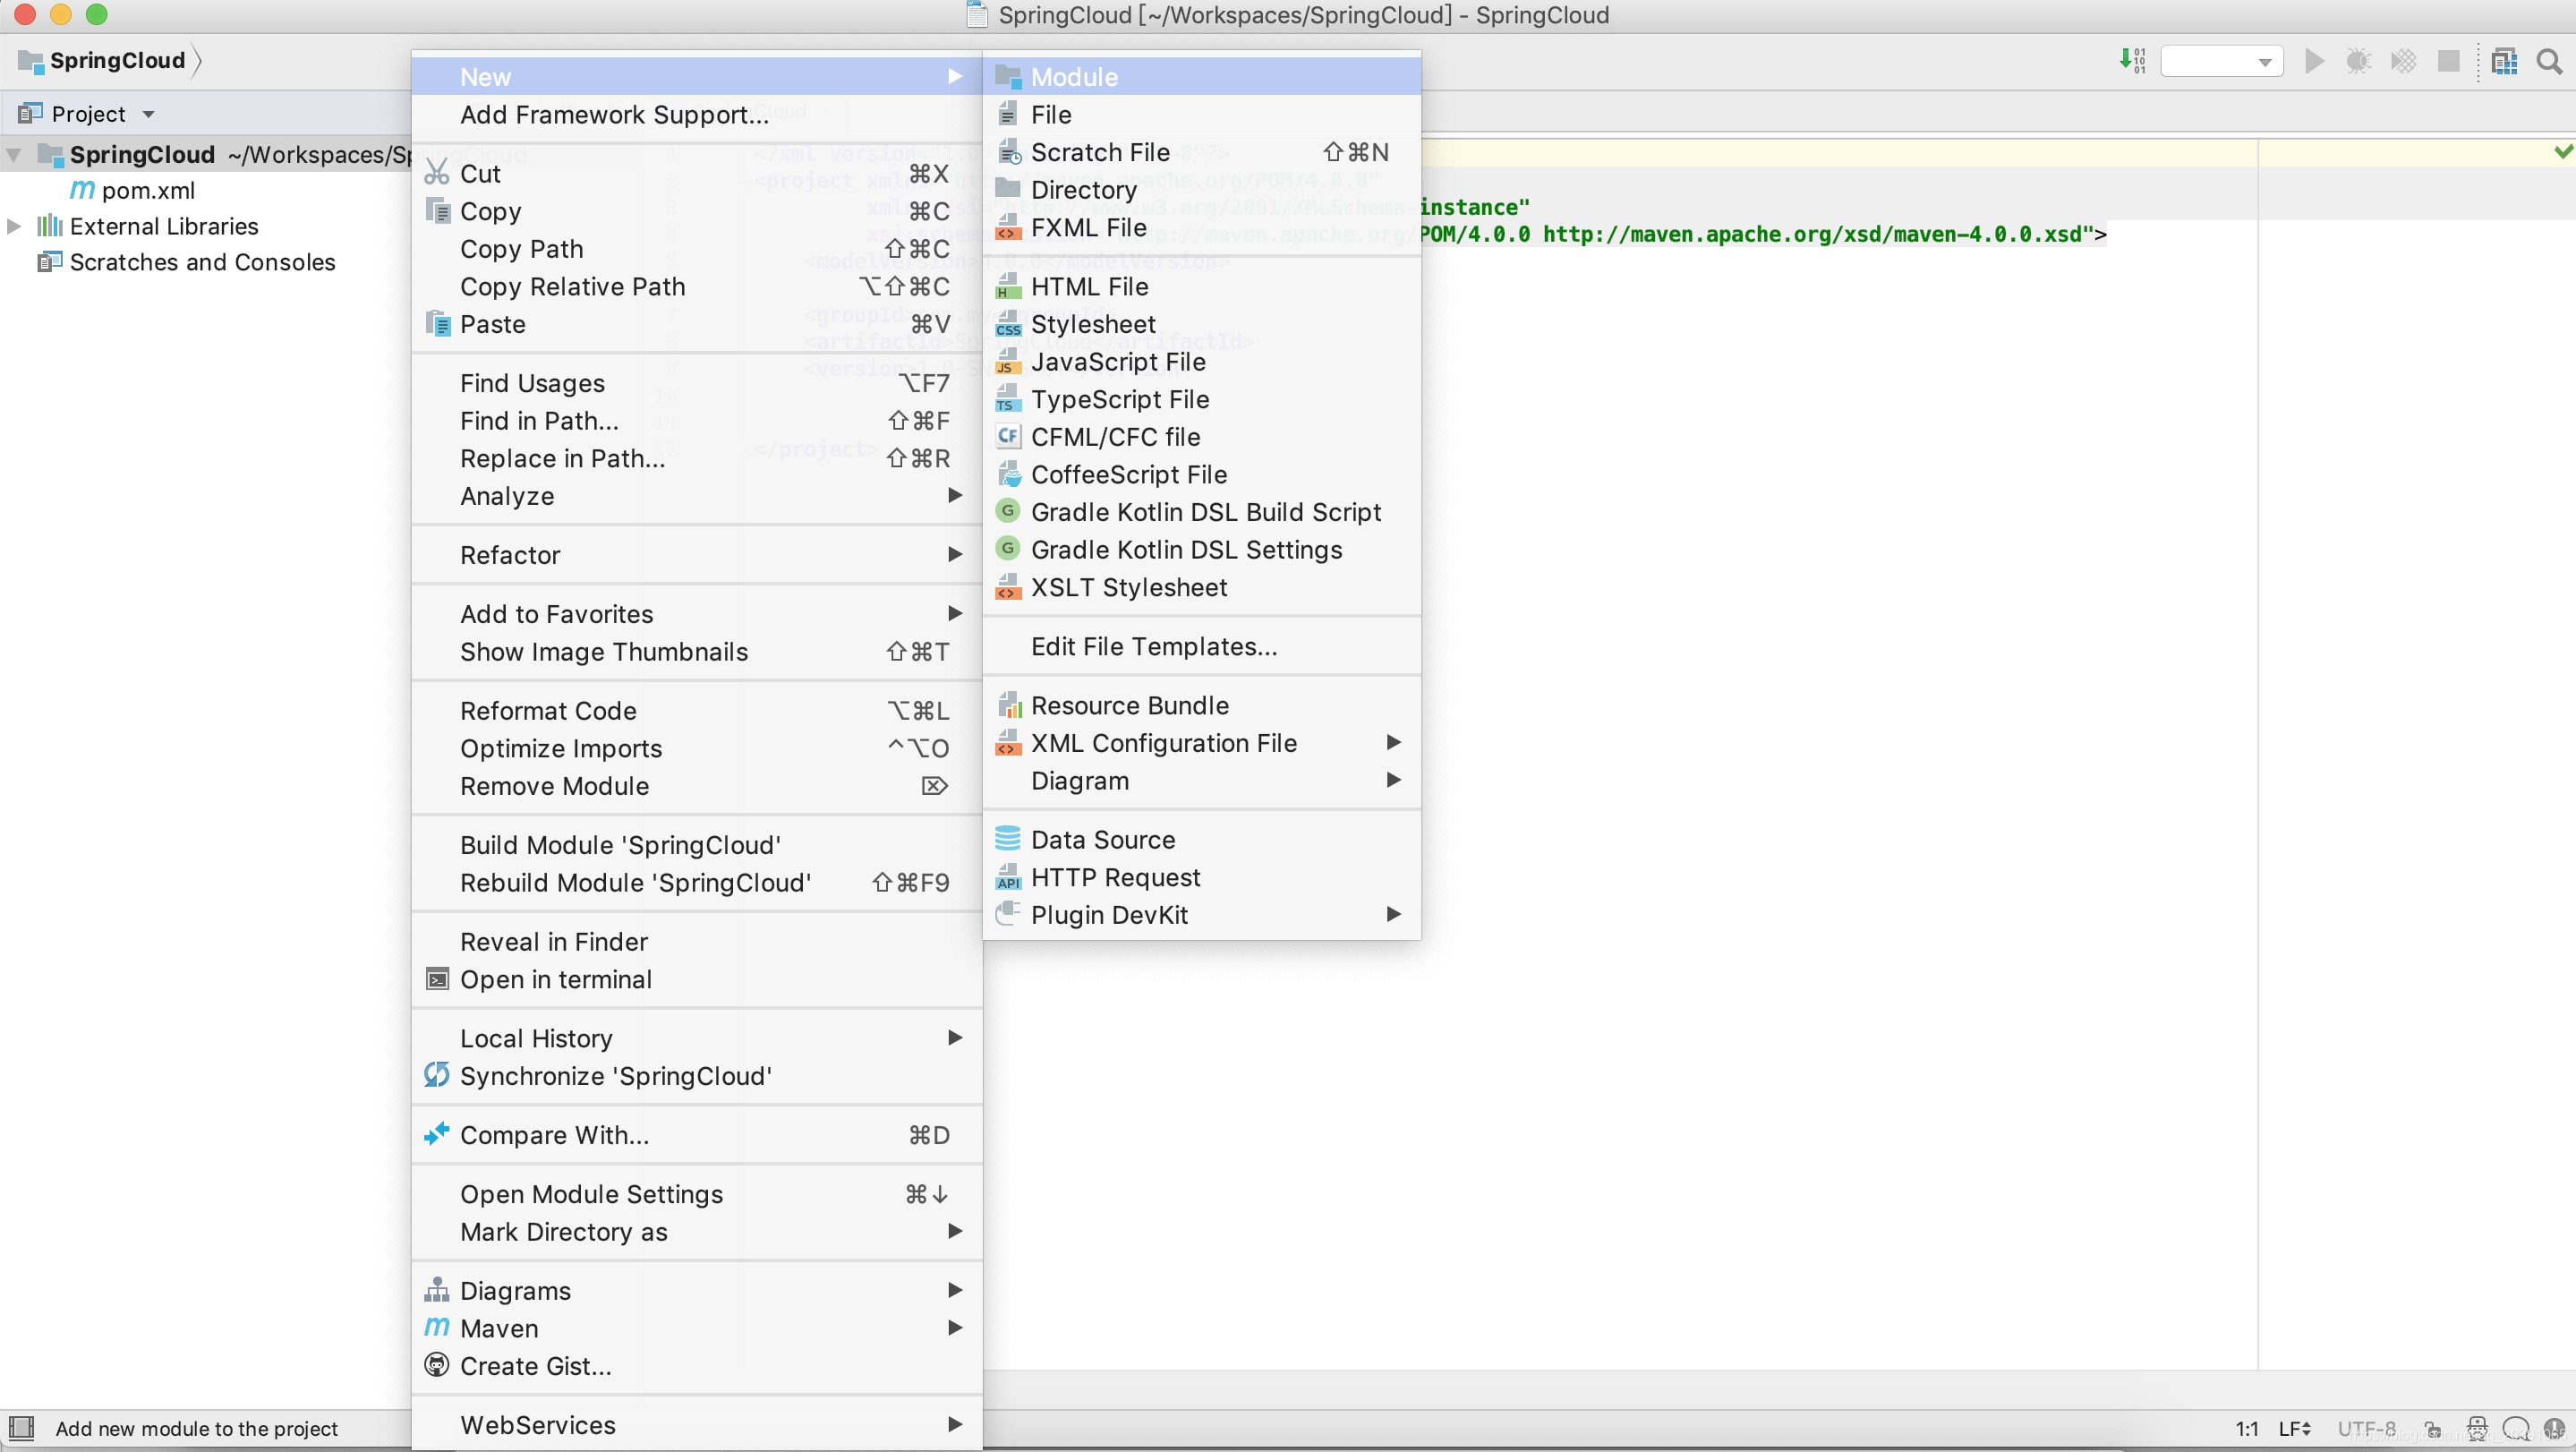Click the Hector inspector icon in status bar
This screenshot has height=1452, width=2576.
[x=2477, y=1428]
